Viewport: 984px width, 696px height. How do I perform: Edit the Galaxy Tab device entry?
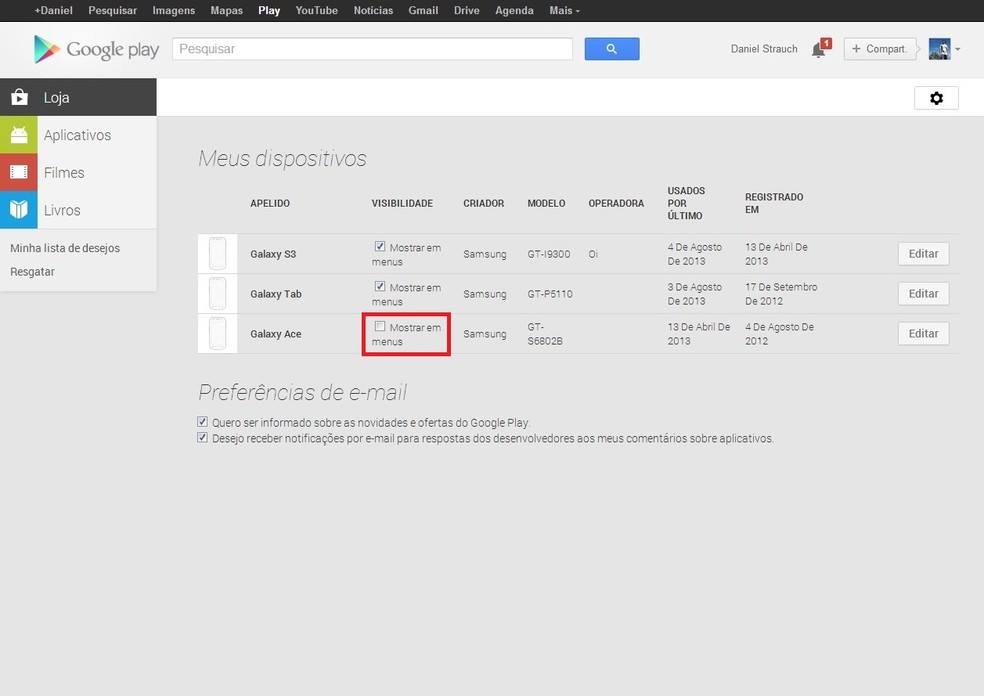[x=921, y=293]
